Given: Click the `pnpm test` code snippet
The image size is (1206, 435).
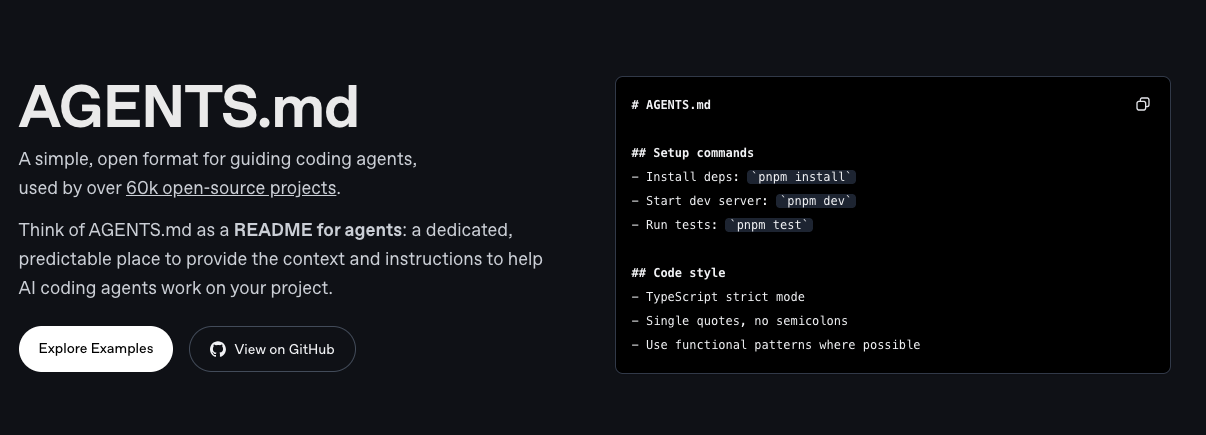Looking at the screenshot, I should (x=769, y=225).
